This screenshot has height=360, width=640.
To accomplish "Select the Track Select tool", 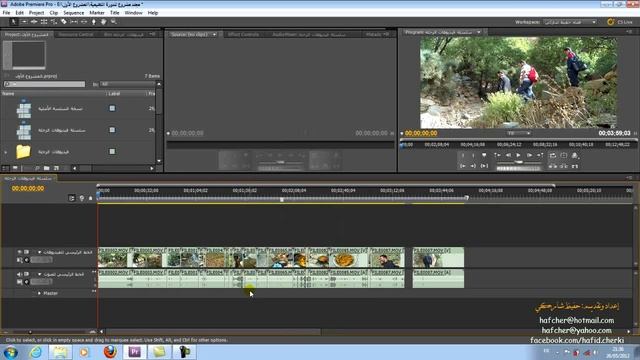I will click(x=24, y=22).
